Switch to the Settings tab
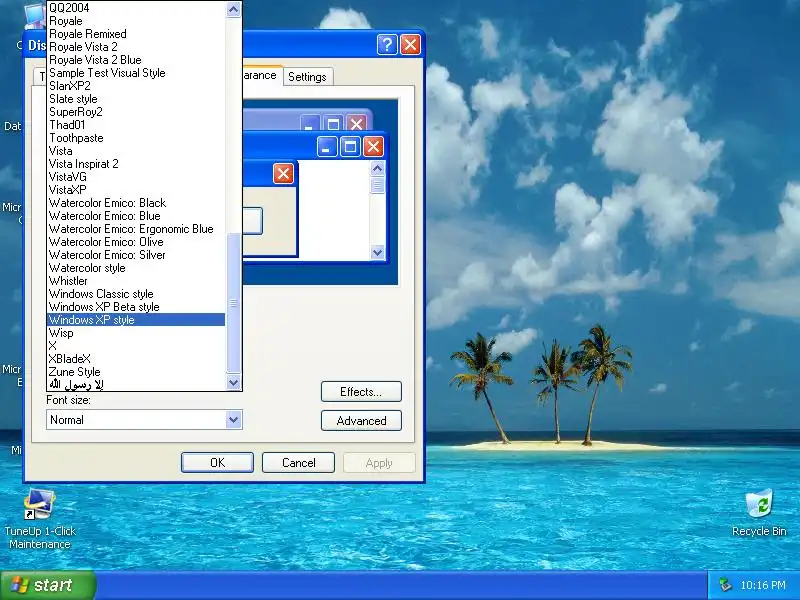 [x=307, y=77]
